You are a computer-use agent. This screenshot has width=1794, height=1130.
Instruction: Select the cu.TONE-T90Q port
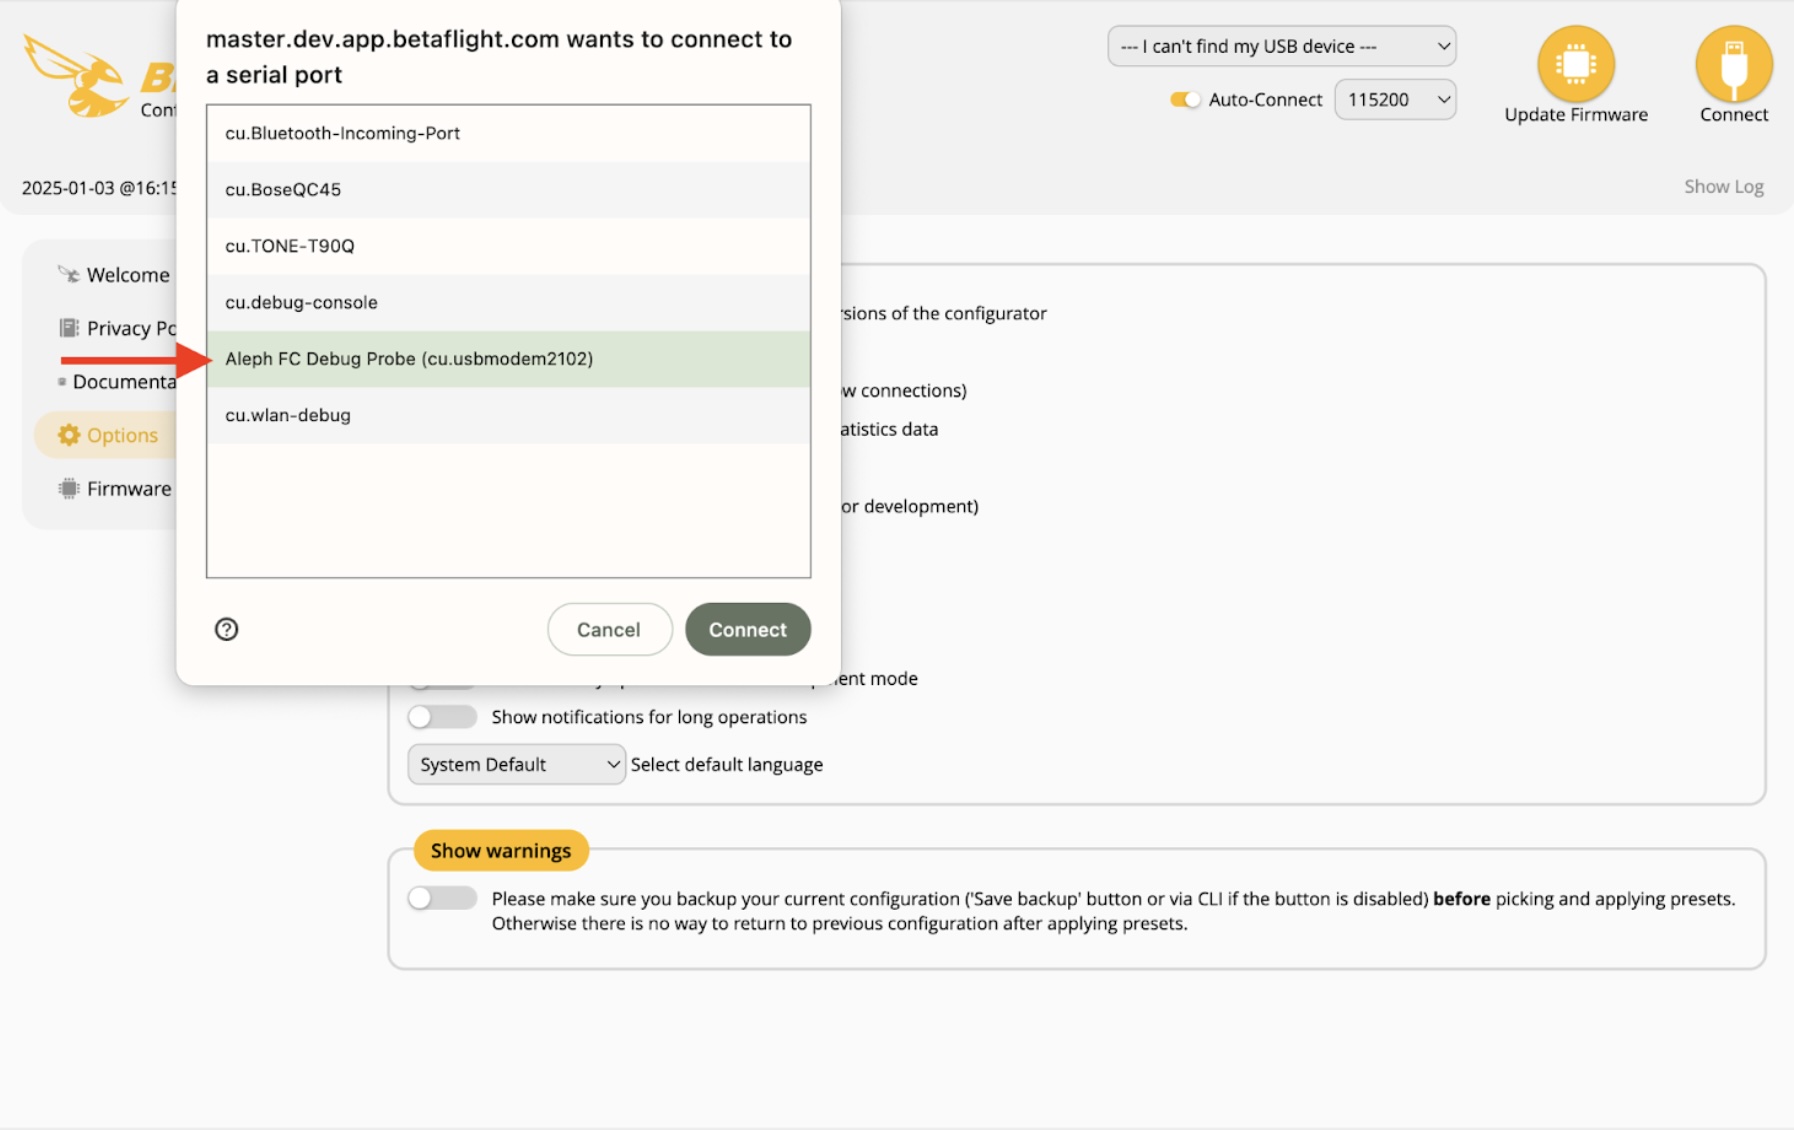coord(508,246)
